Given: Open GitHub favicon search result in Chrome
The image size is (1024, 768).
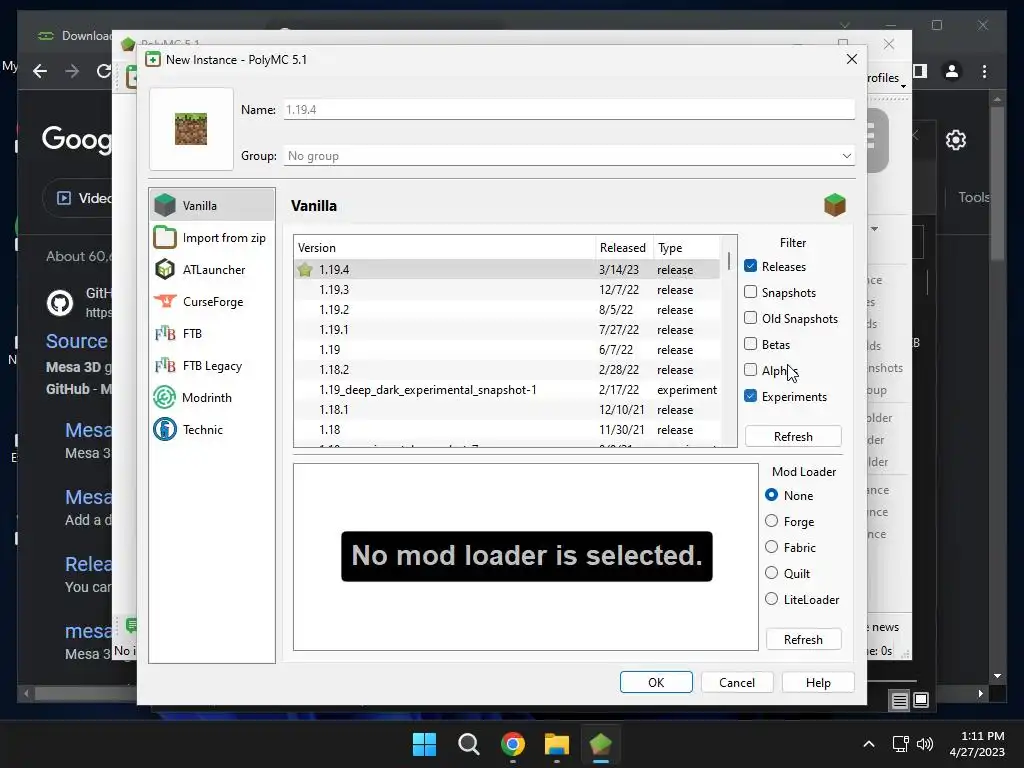Looking at the screenshot, I should coord(59,303).
